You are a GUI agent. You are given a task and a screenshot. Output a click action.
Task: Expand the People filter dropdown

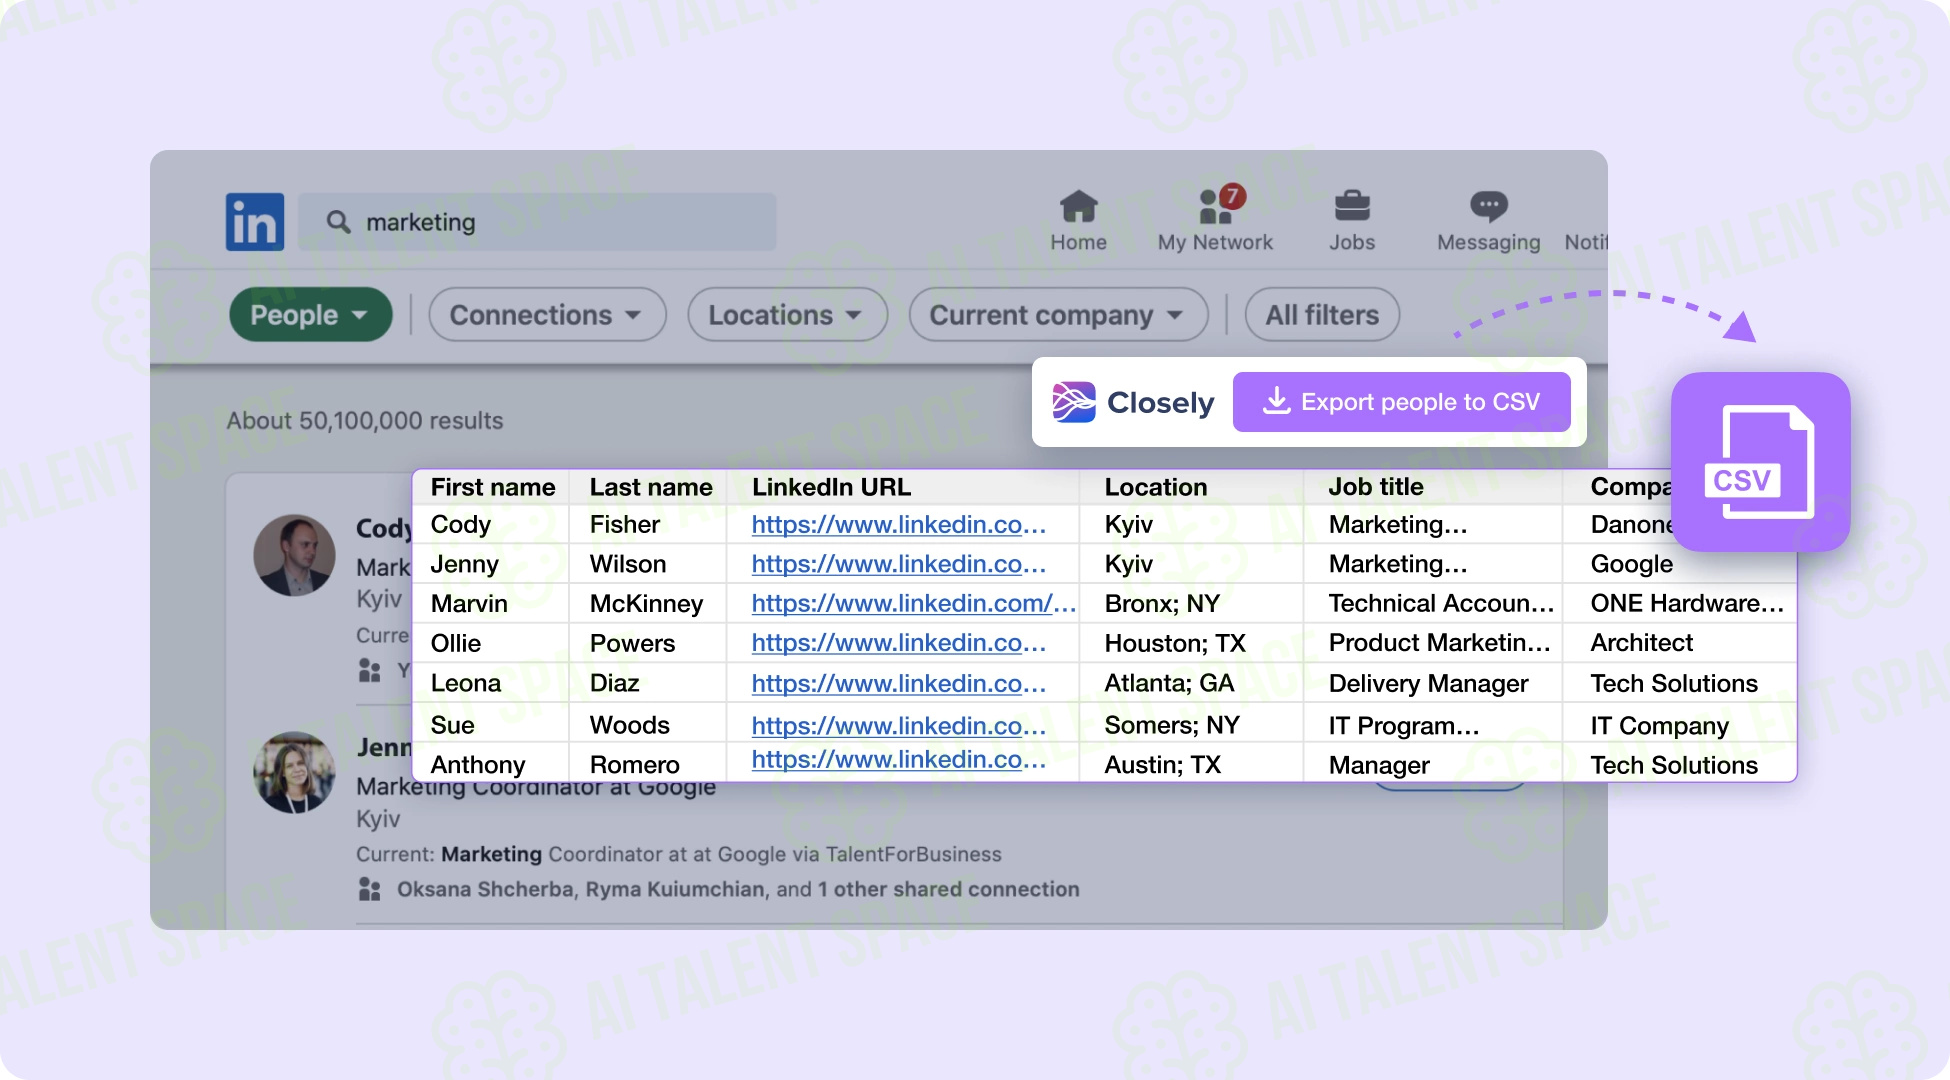tap(311, 315)
